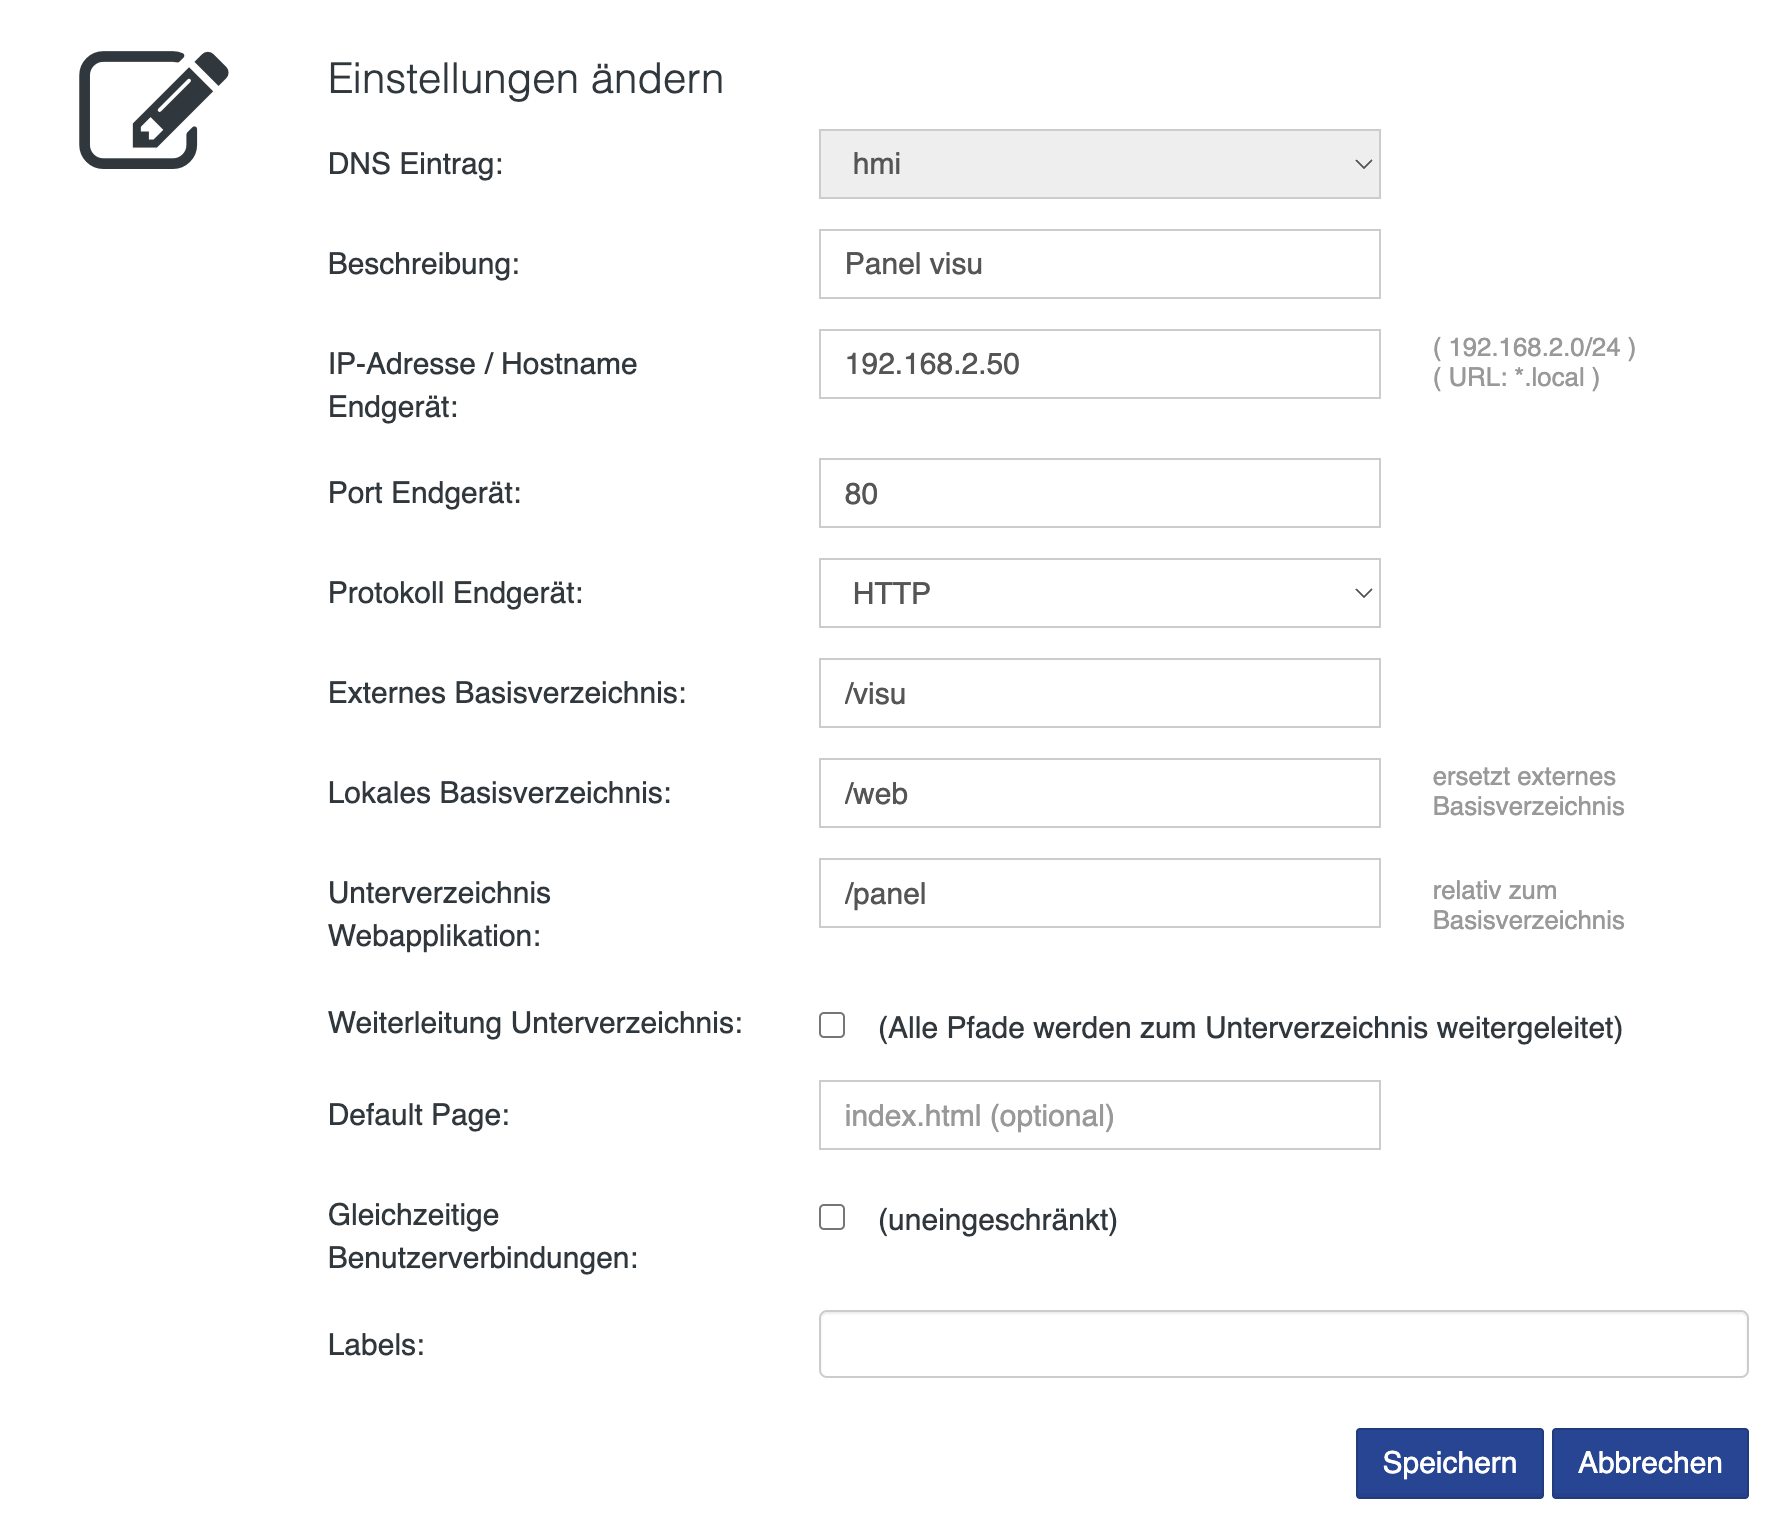Click the Einstellungen ändern heading
The image size is (1784, 1530).
tap(525, 78)
